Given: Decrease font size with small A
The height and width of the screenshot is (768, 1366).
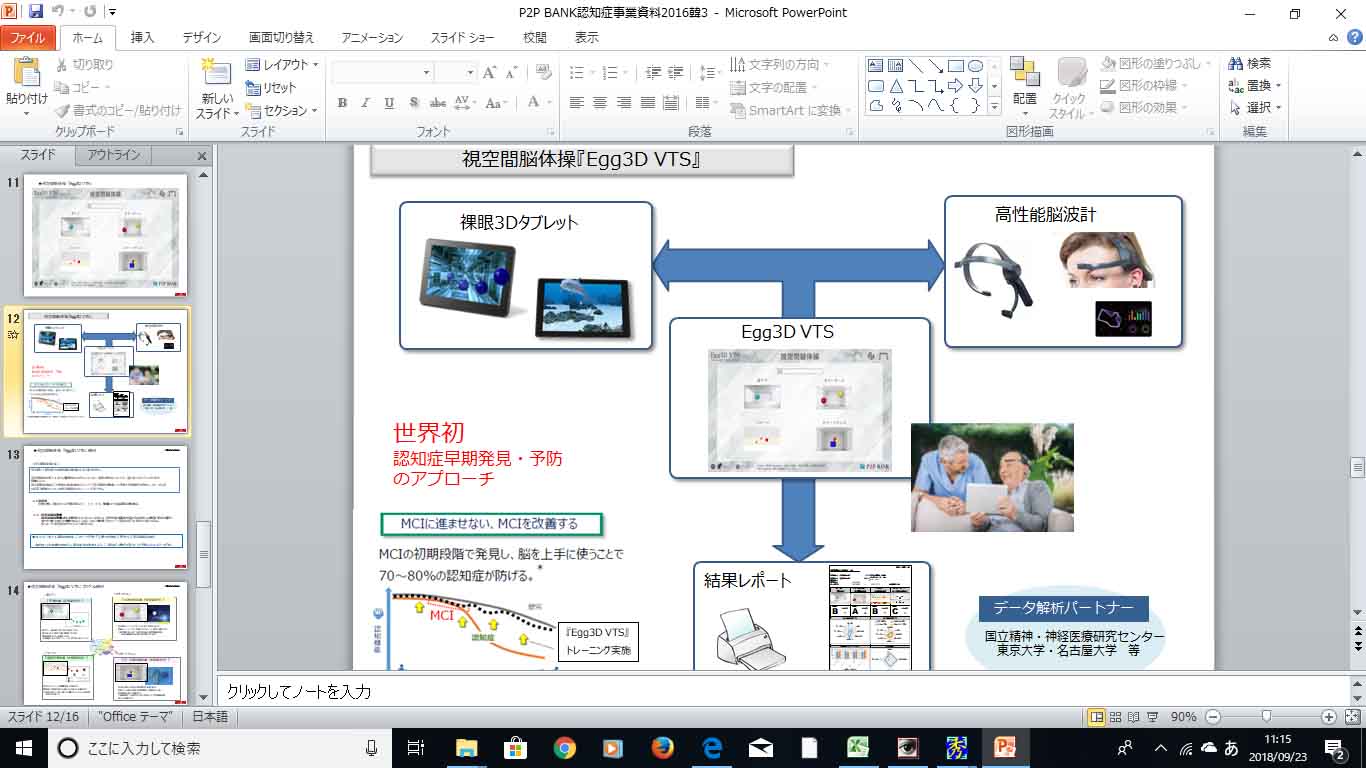Looking at the screenshot, I should (x=514, y=73).
